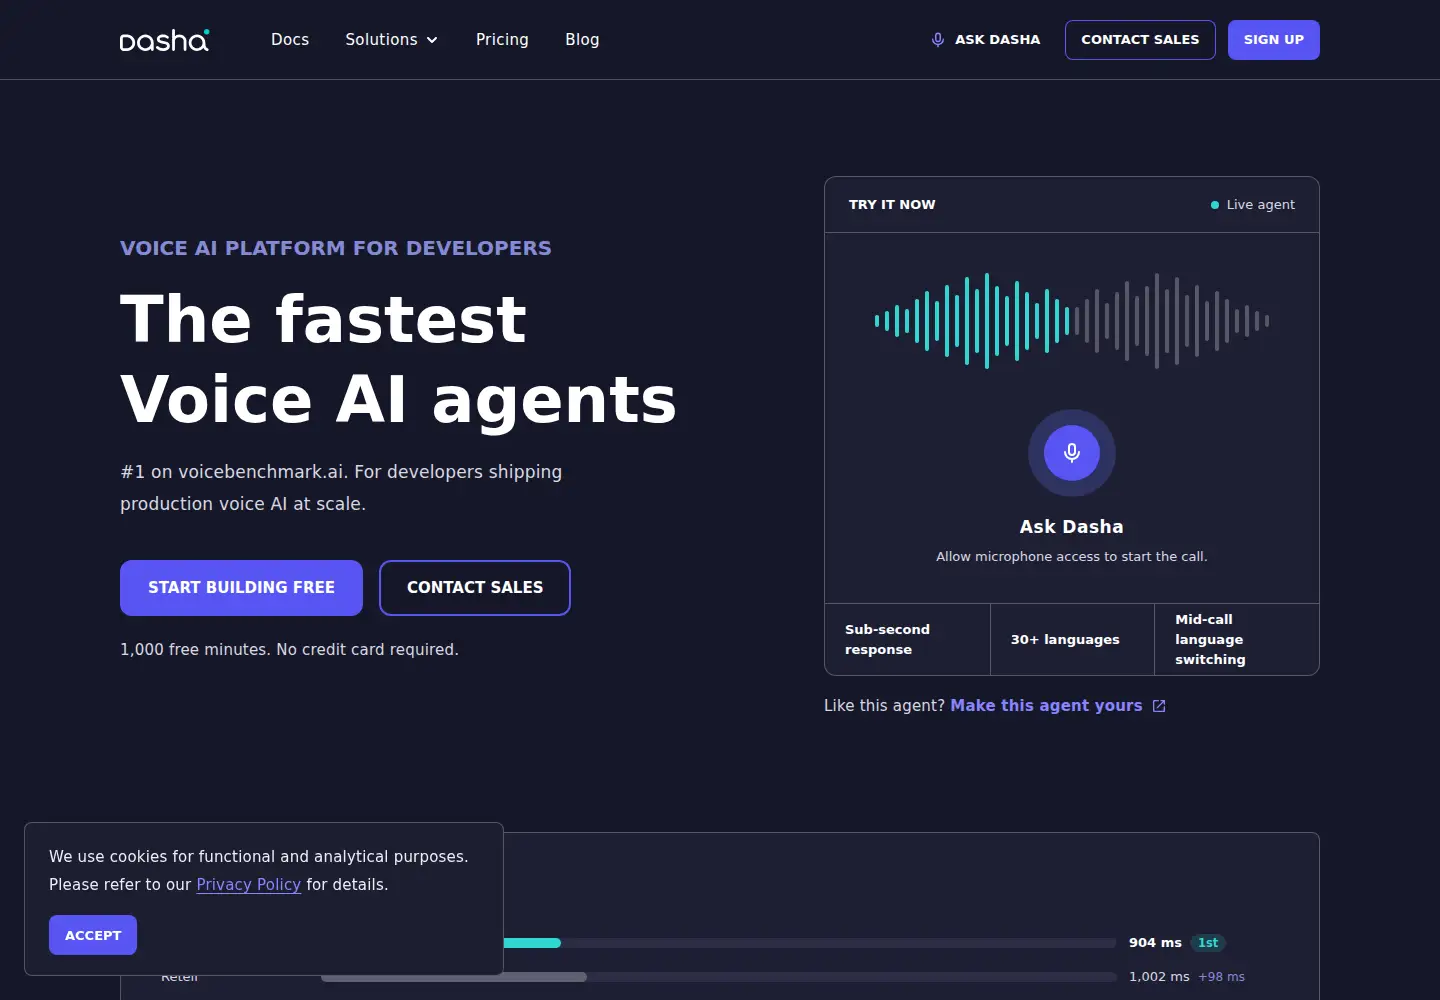Start the call with the round microphone button
1440x1000 pixels.
[1072, 453]
